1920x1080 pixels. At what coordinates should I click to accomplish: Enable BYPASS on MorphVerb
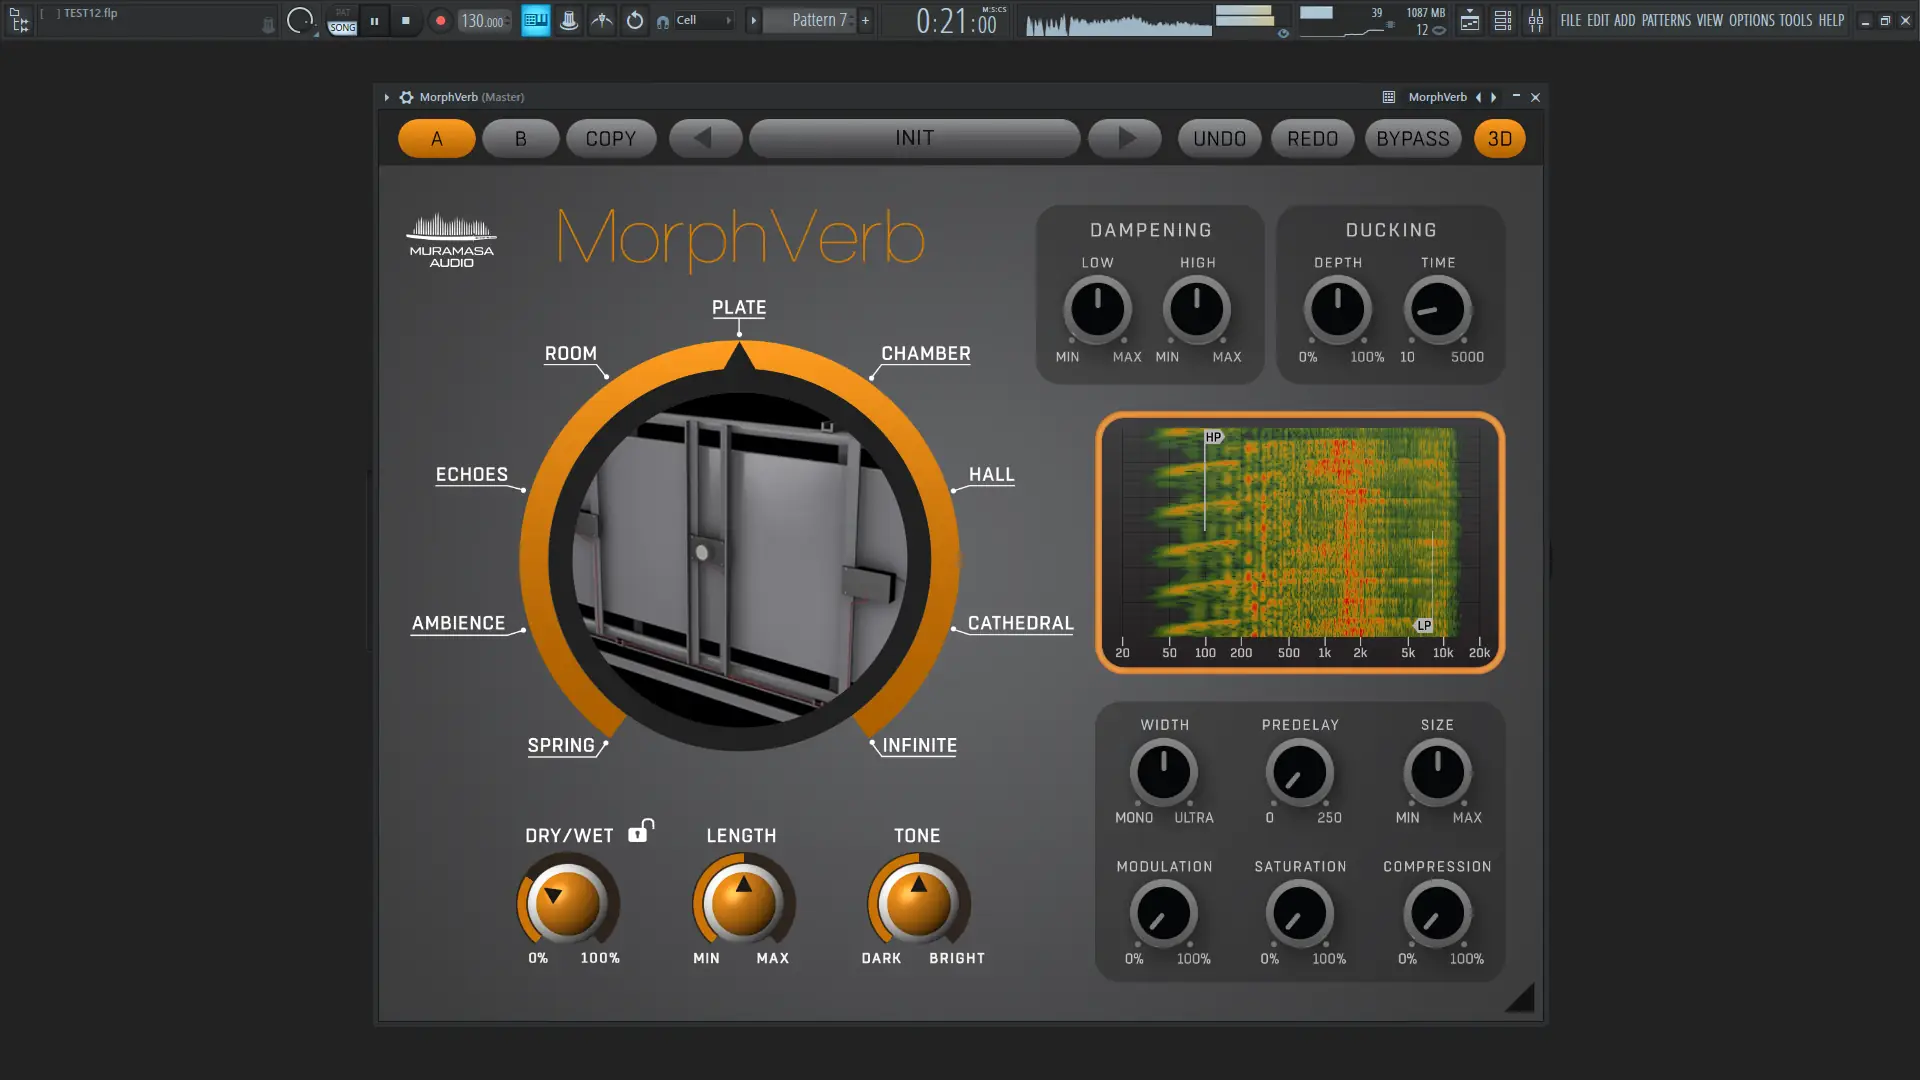(x=1412, y=138)
